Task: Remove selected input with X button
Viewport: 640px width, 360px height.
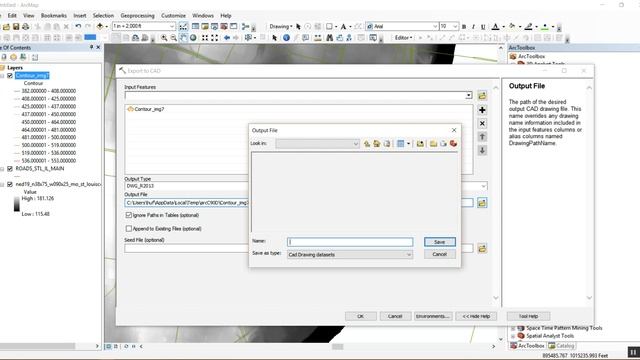Action: (482, 123)
